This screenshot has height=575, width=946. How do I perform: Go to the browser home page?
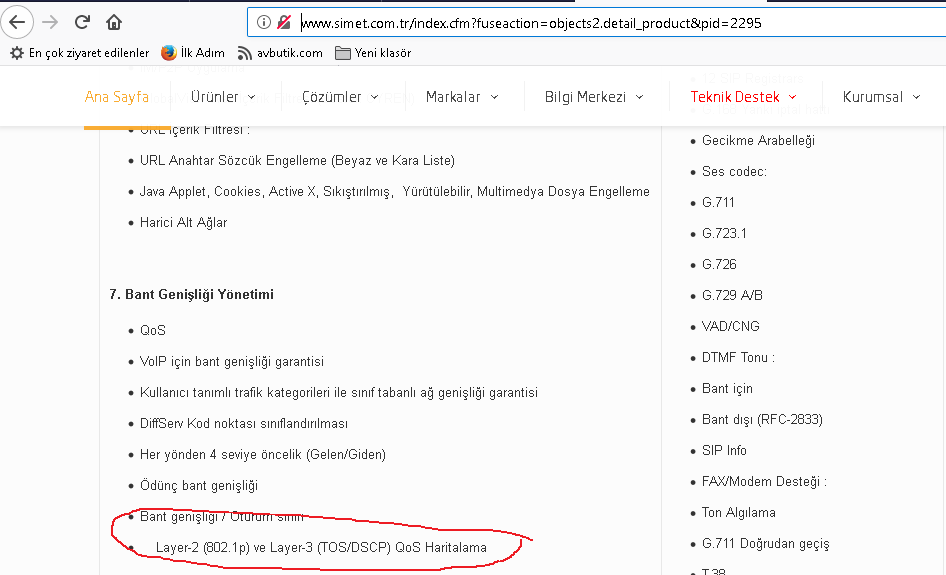tap(114, 22)
